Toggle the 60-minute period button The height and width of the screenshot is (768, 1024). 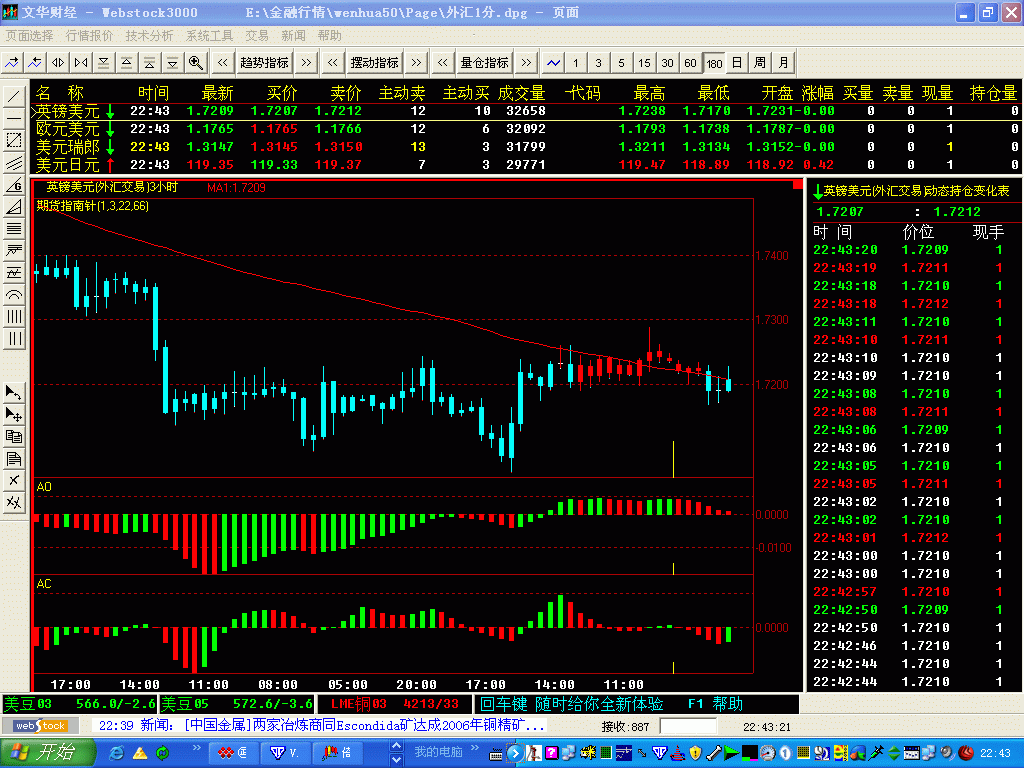(690, 62)
